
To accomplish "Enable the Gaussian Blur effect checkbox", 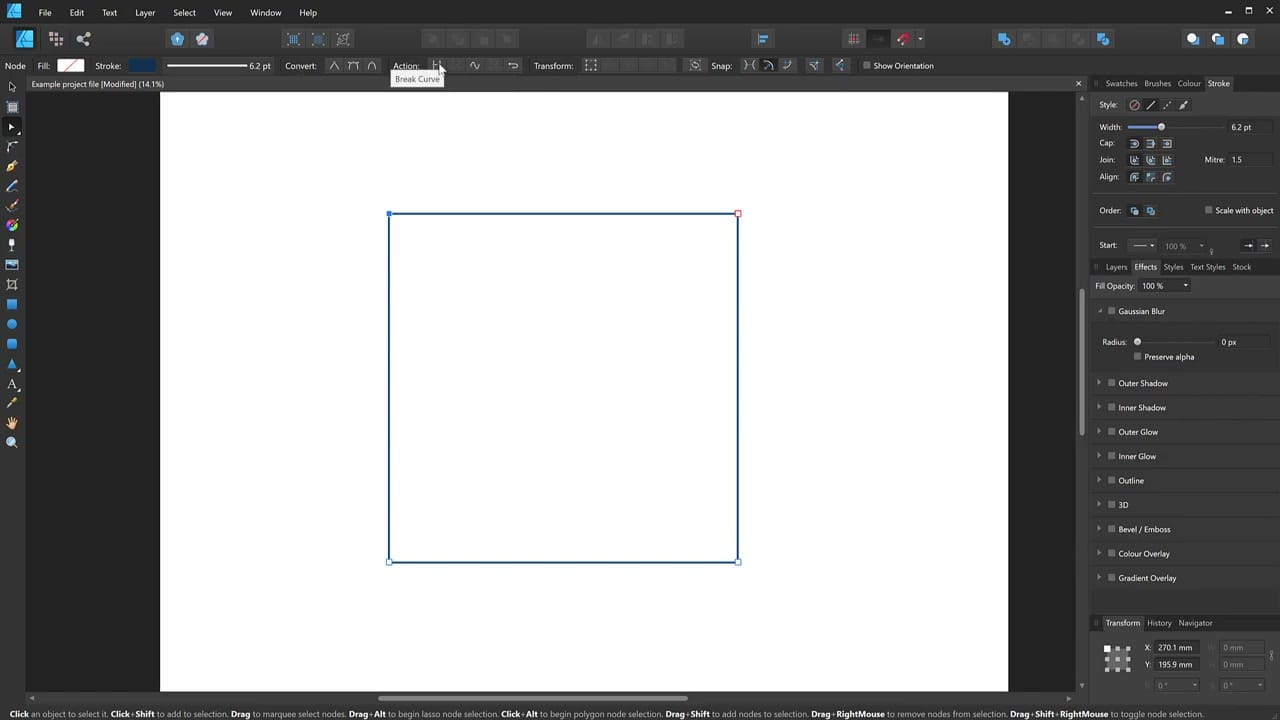I will (1111, 311).
